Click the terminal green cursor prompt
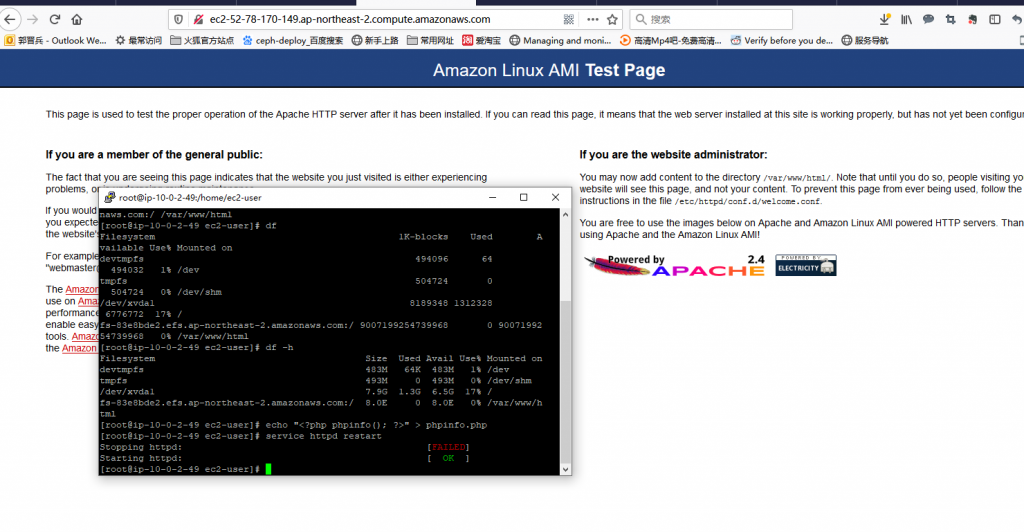 268,469
